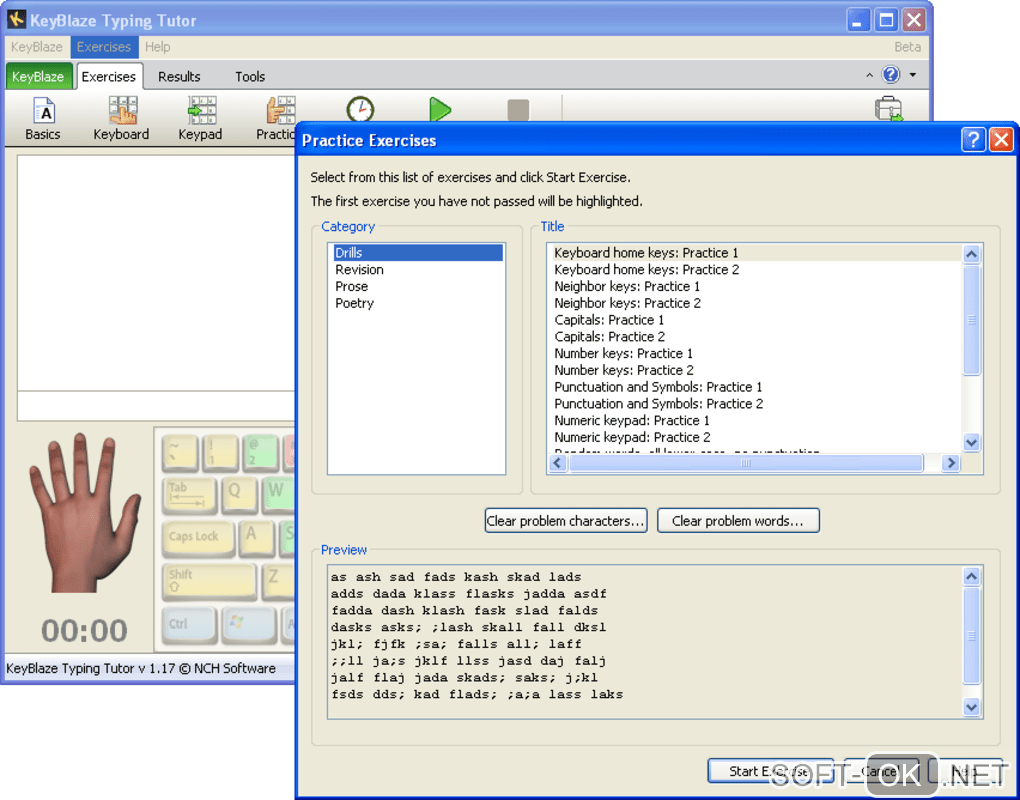The image size is (1020, 800).
Task: Open the Help menu
Action: [x=157, y=47]
